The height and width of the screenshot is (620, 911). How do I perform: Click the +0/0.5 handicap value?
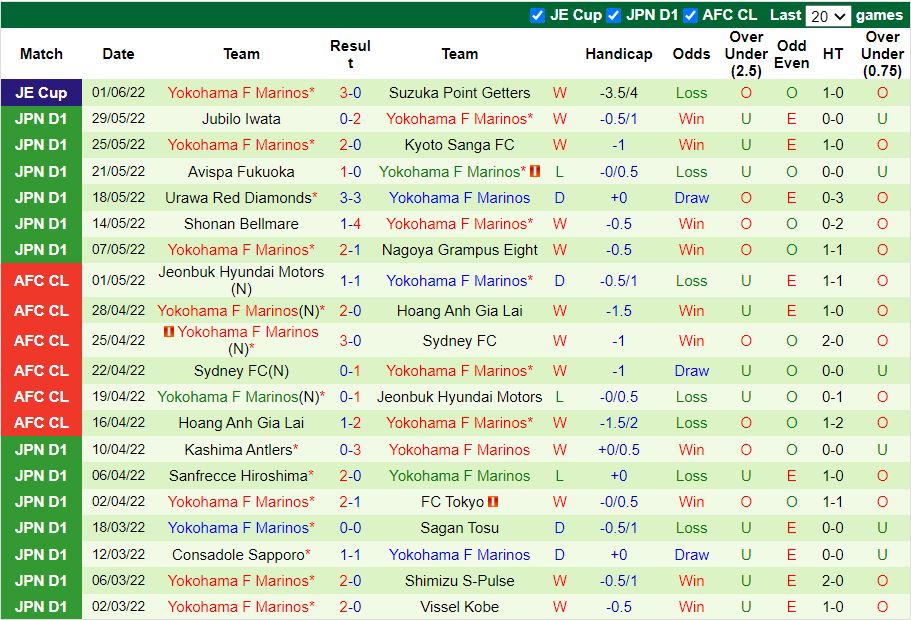tap(619, 449)
